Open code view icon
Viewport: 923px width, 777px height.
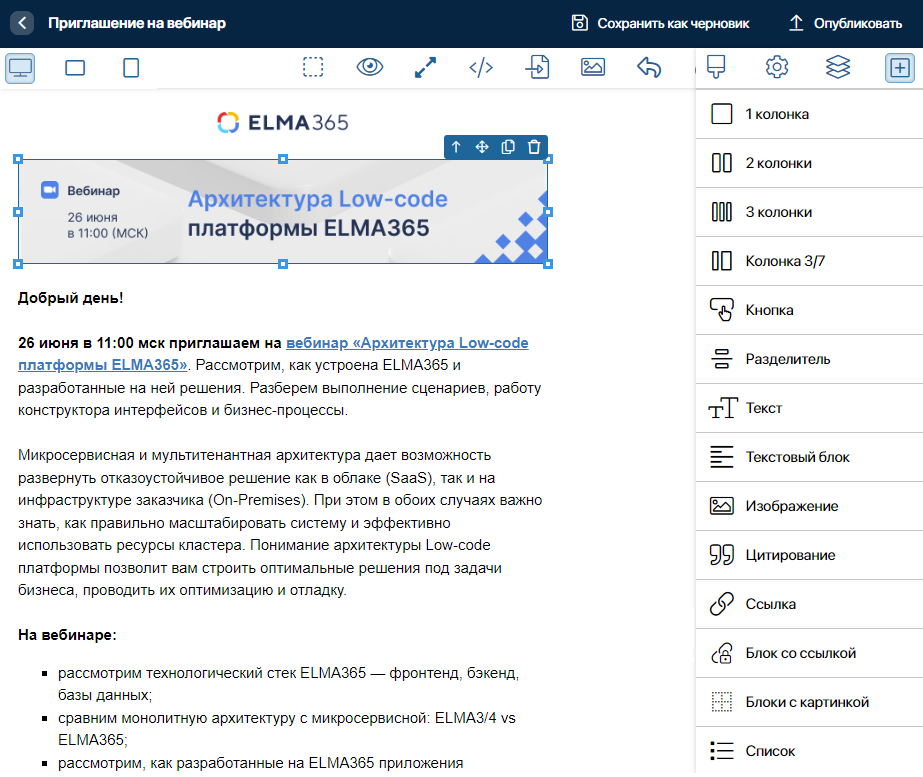pos(481,68)
